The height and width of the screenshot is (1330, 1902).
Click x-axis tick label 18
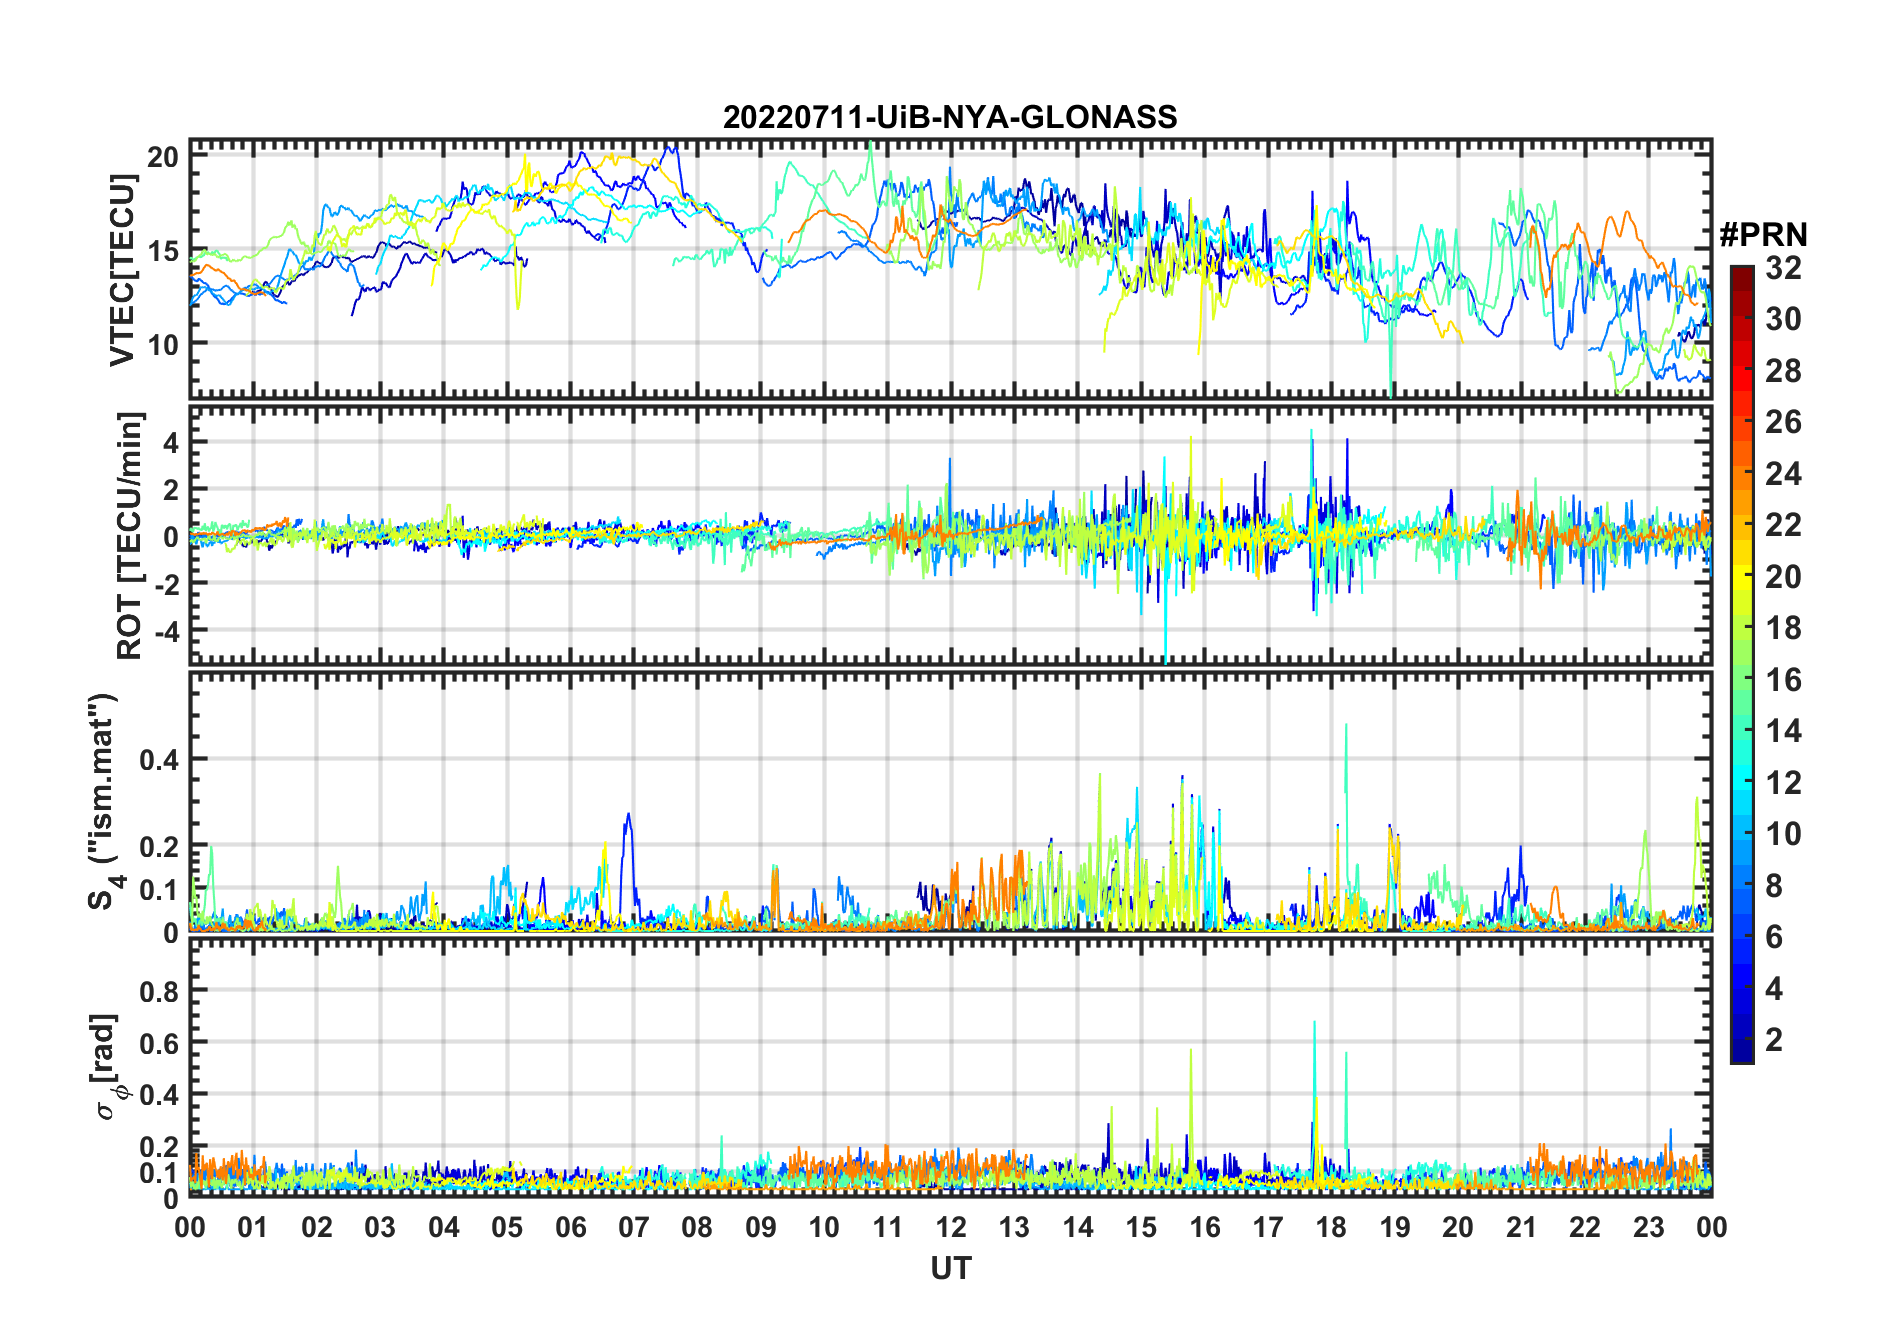coord(1331,1227)
